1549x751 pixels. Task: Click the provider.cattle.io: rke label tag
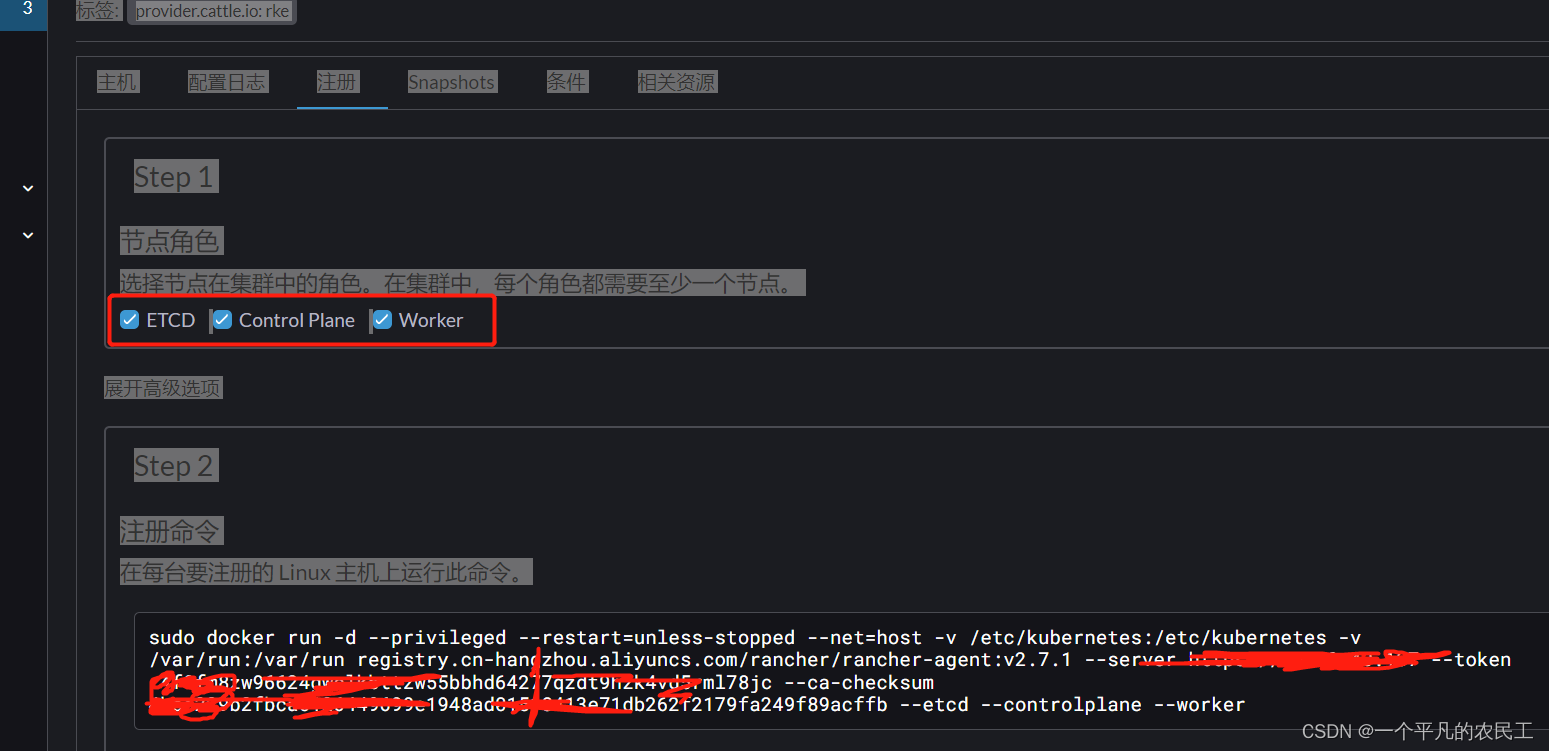[212, 12]
